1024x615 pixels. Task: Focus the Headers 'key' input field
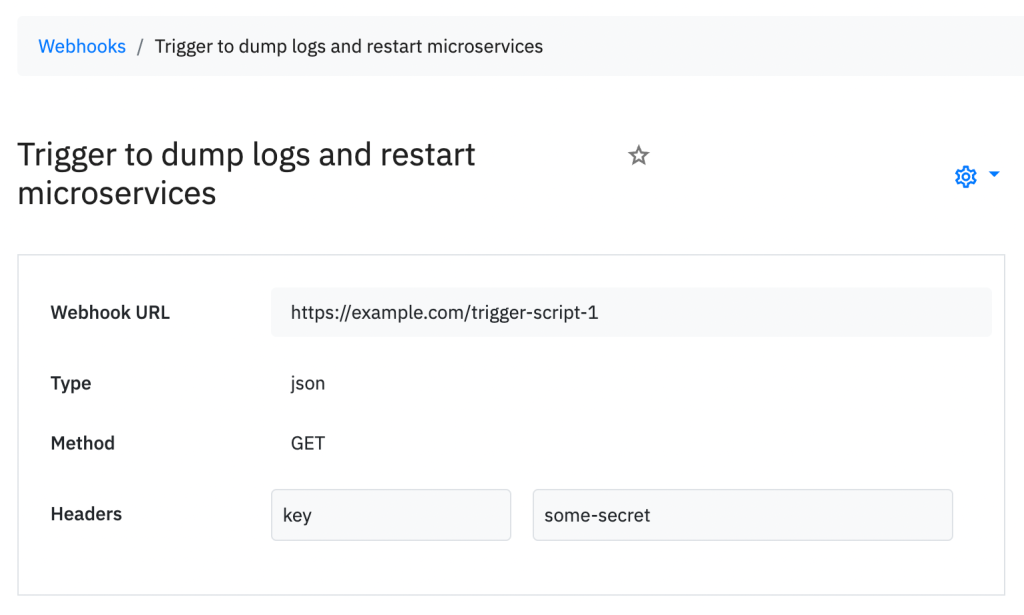coord(391,515)
